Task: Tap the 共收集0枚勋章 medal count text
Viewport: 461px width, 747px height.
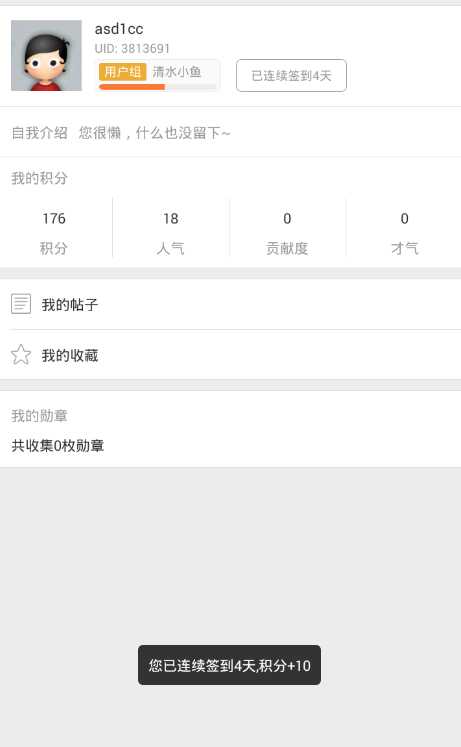Action: (58, 445)
